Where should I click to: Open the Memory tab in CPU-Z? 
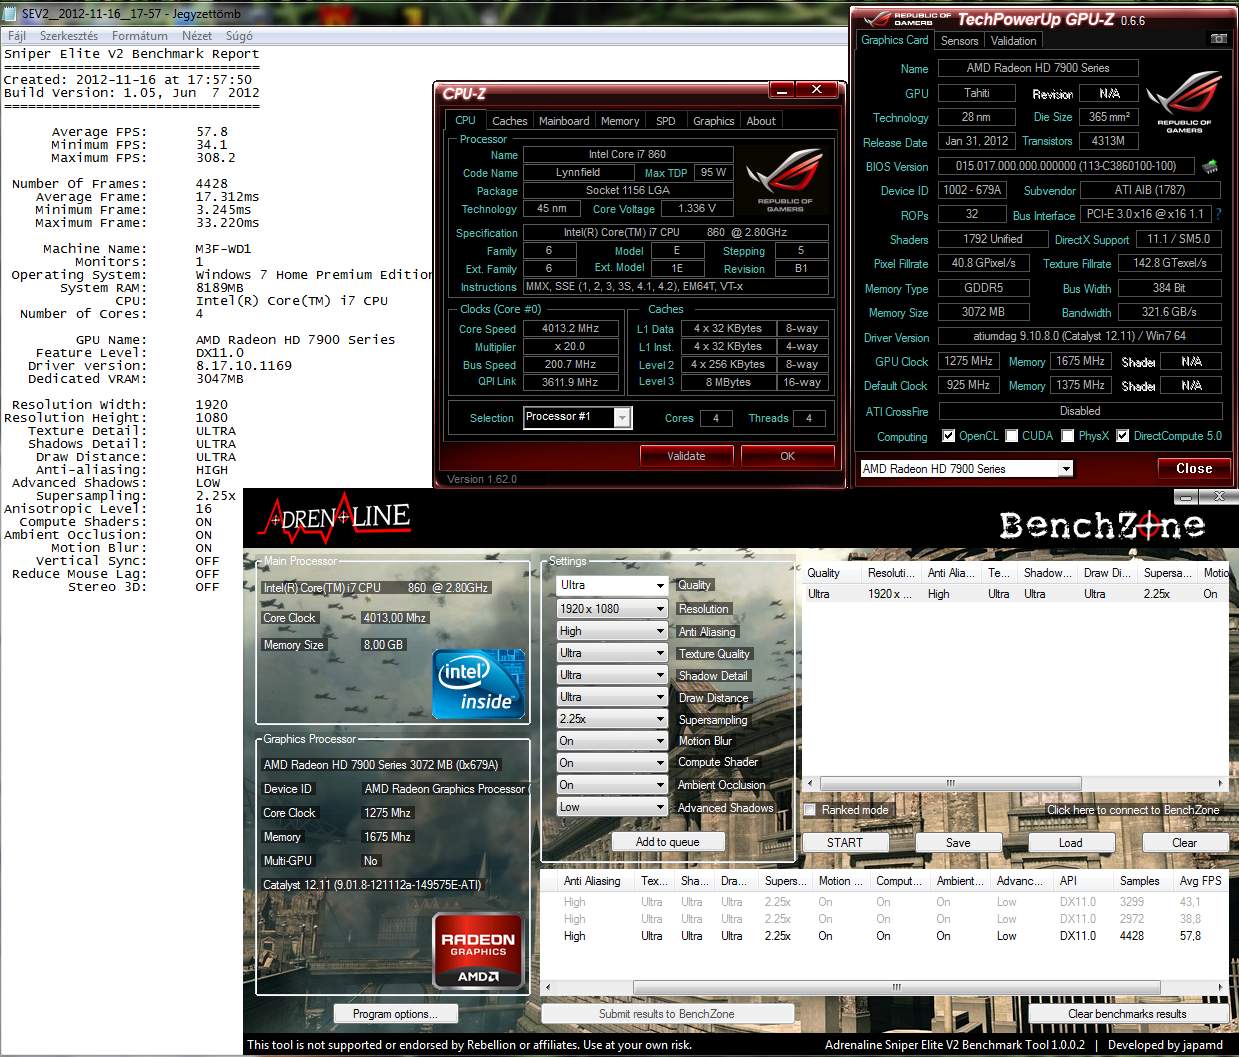pyautogui.click(x=620, y=121)
